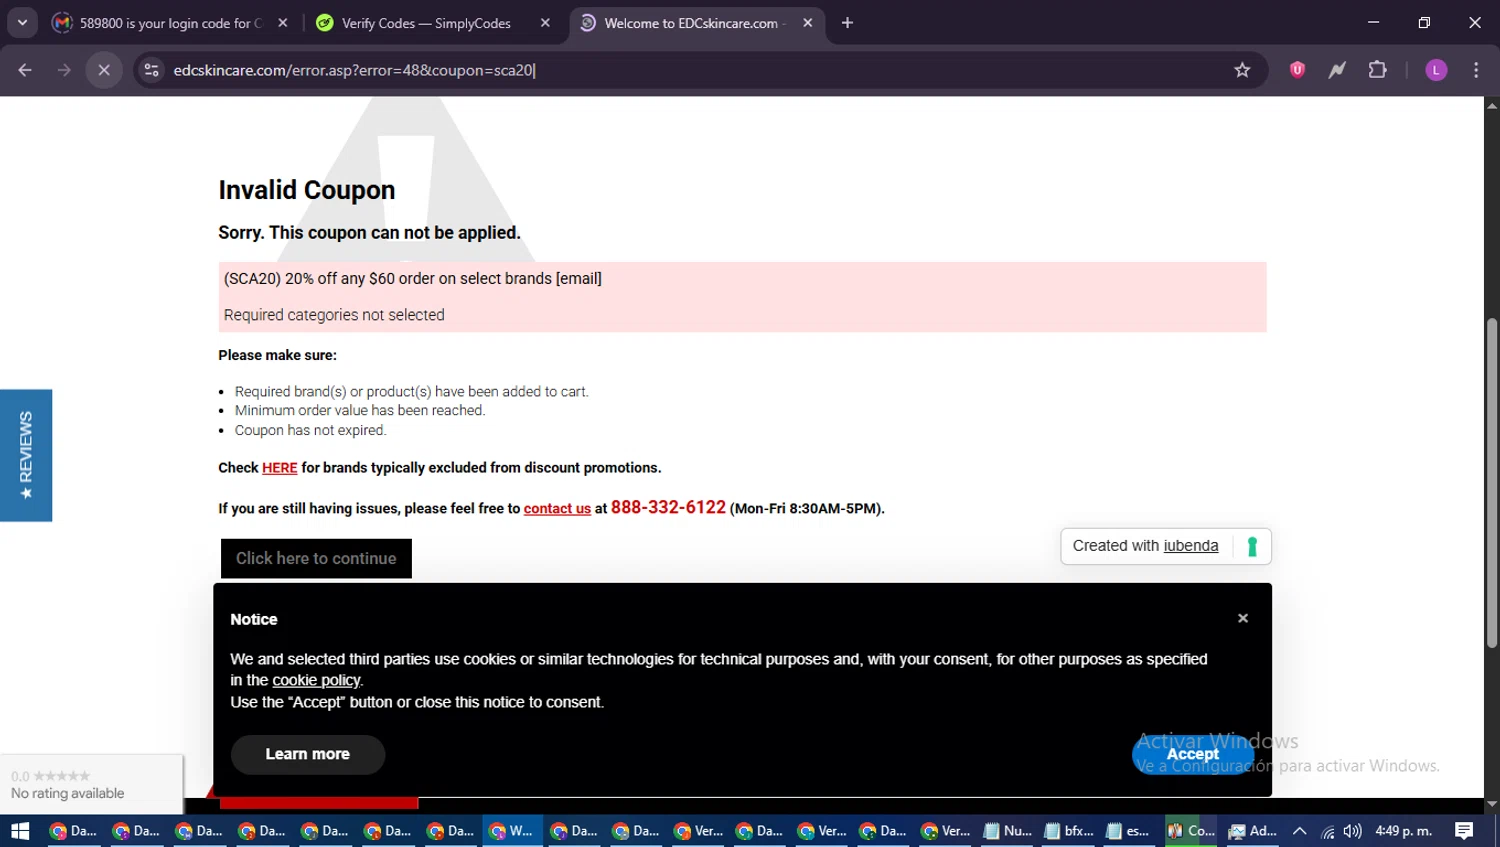Show hidden system tray icons
Image resolution: width=1500 pixels, height=847 pixels.
coord(1300,831)
